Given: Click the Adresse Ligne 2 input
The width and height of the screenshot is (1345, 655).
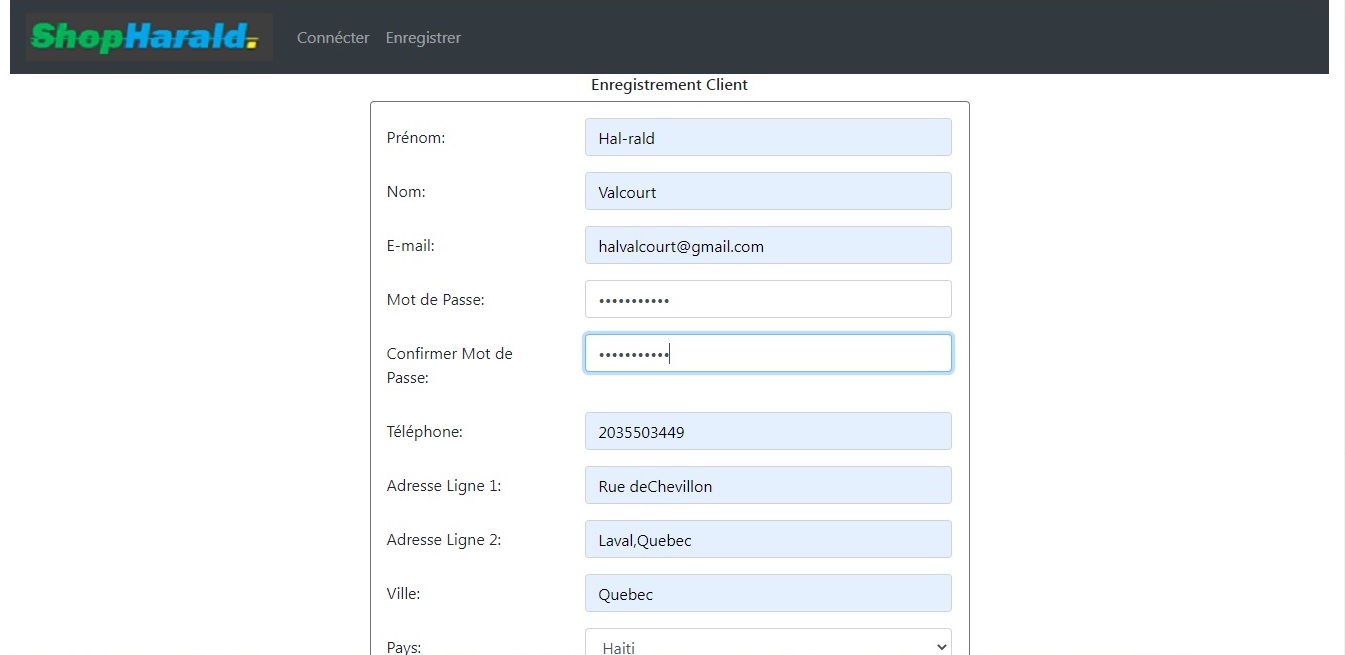Looking at the screenshot, I should coord(767,540).
